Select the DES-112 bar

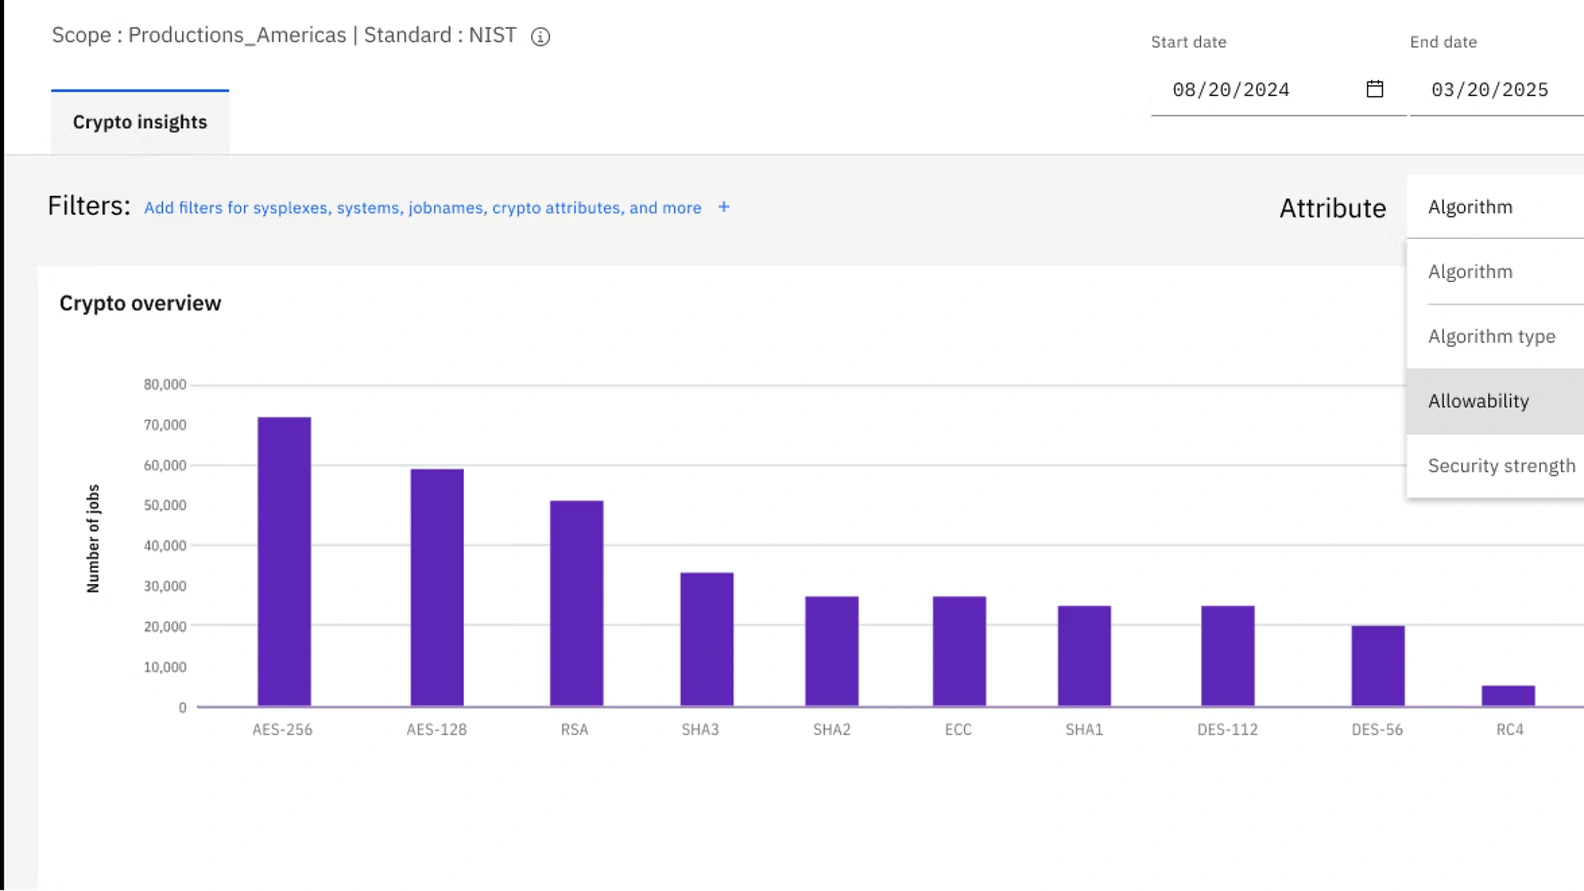tap(1227, 656)
